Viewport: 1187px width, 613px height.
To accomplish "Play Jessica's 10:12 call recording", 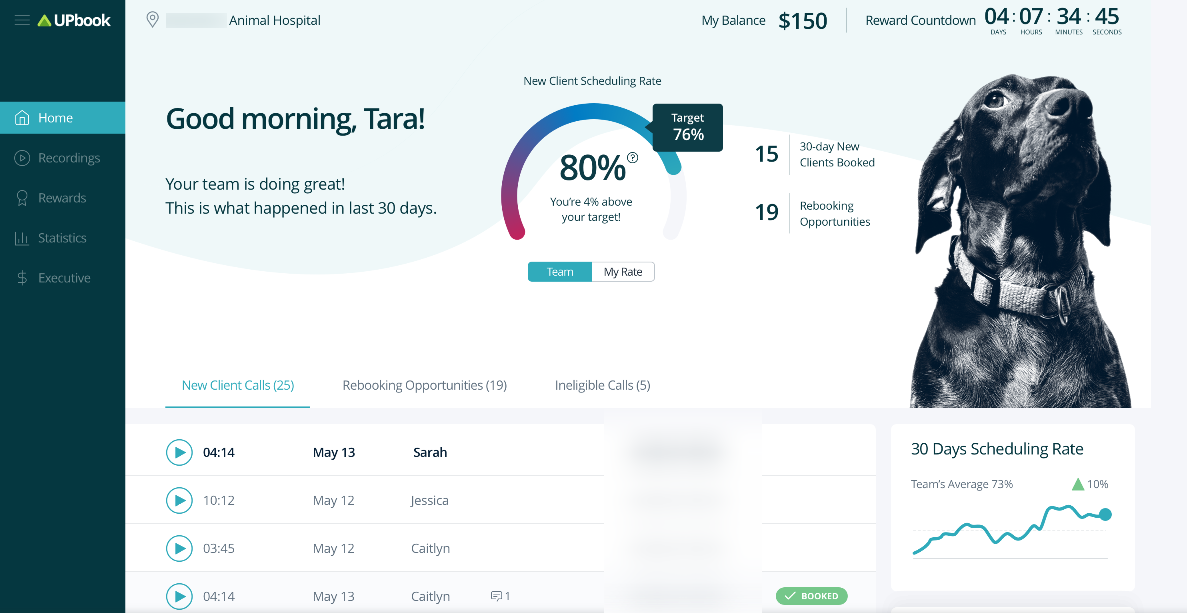I will [x=179, y=500].
